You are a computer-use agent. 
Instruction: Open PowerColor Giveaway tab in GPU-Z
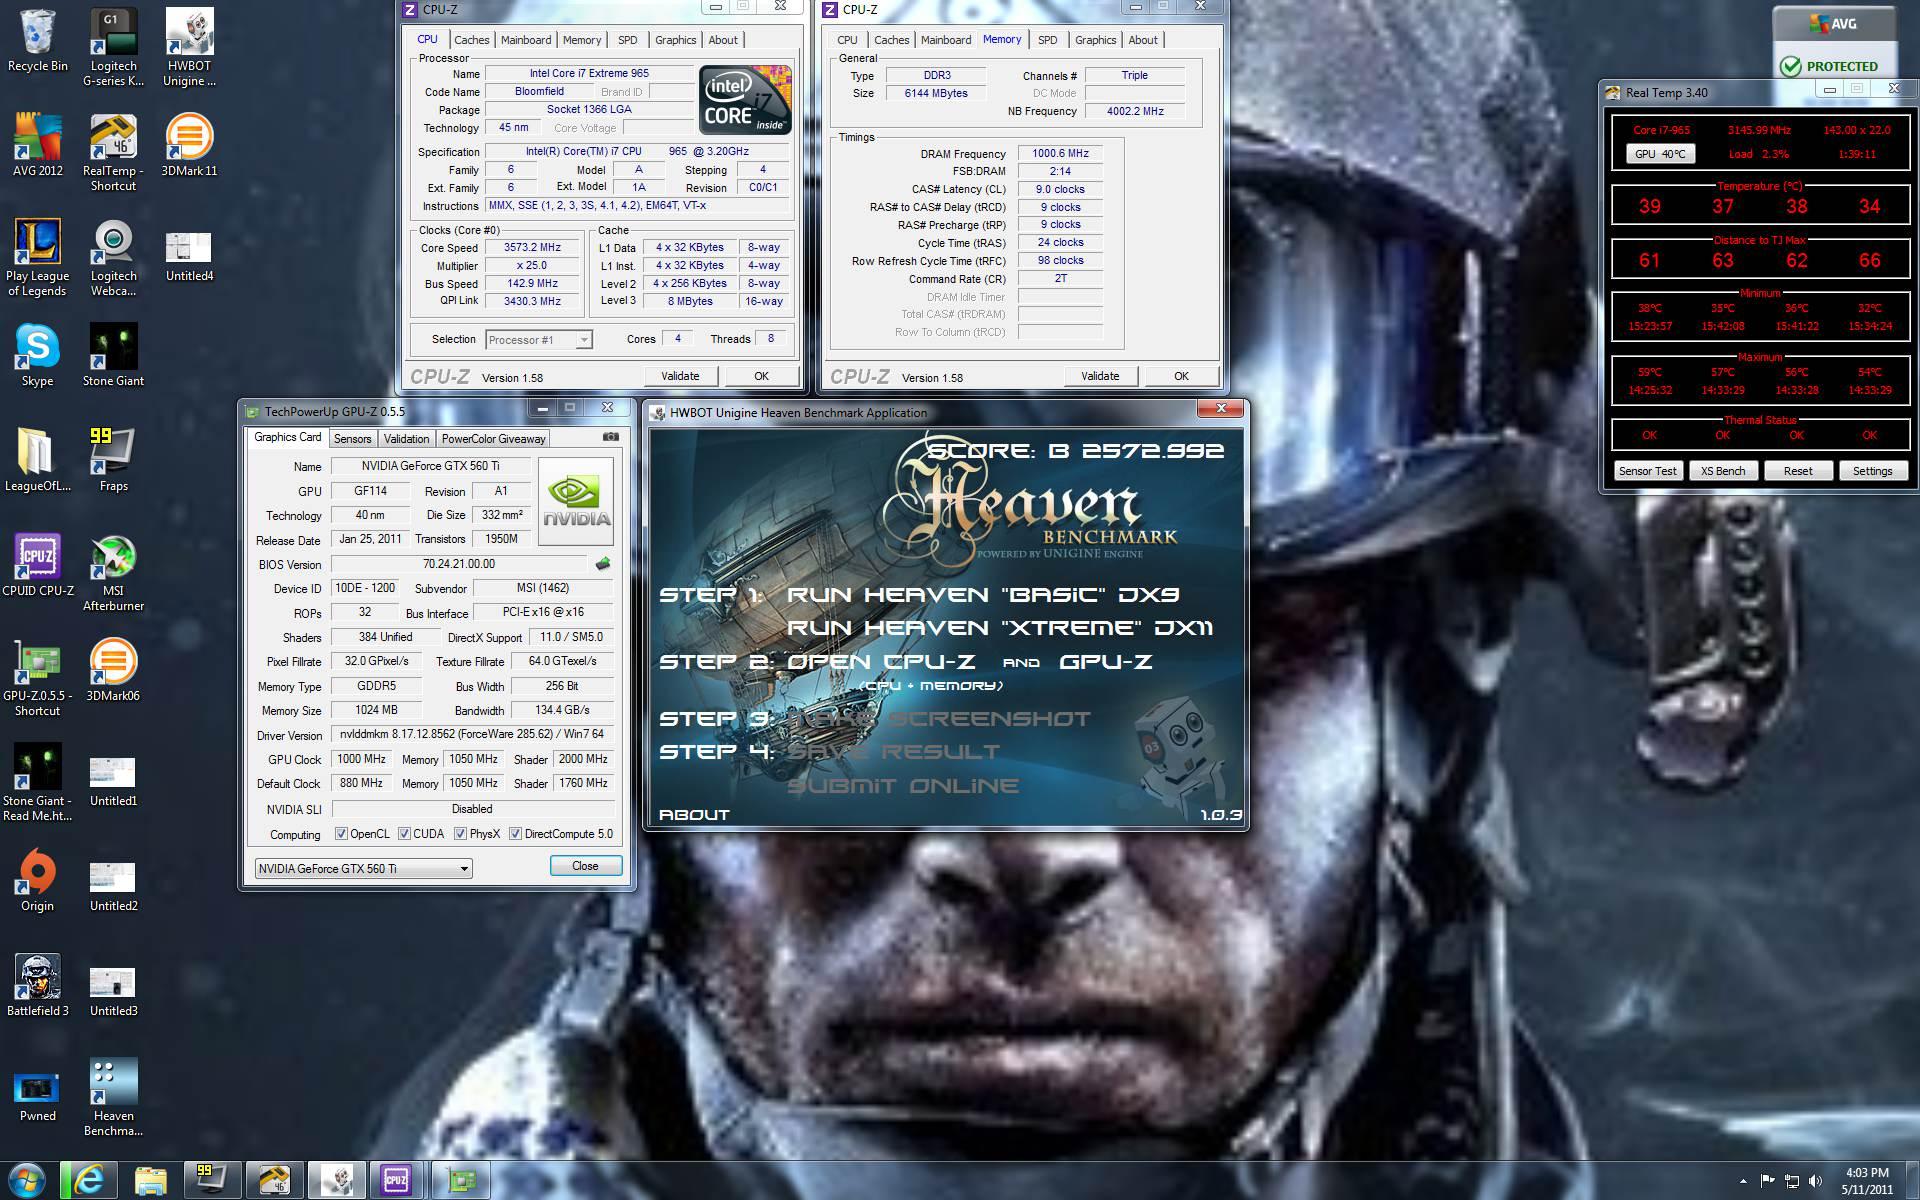pyautogui.click(x=493, y=439)
